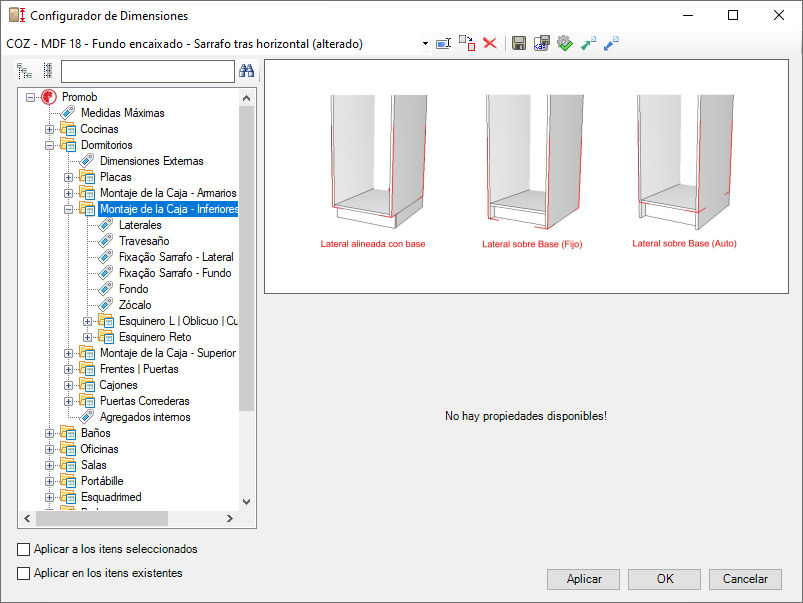Expand the Placas folder
Screen dimensions: 803x603
(x=69, y=177)
